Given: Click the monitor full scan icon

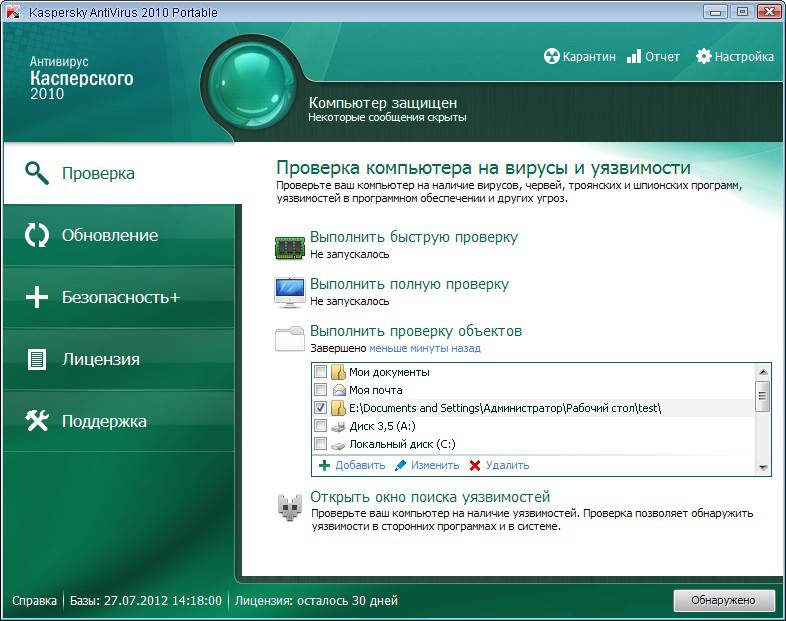Looking at the screenshot, I should [290, 292].
